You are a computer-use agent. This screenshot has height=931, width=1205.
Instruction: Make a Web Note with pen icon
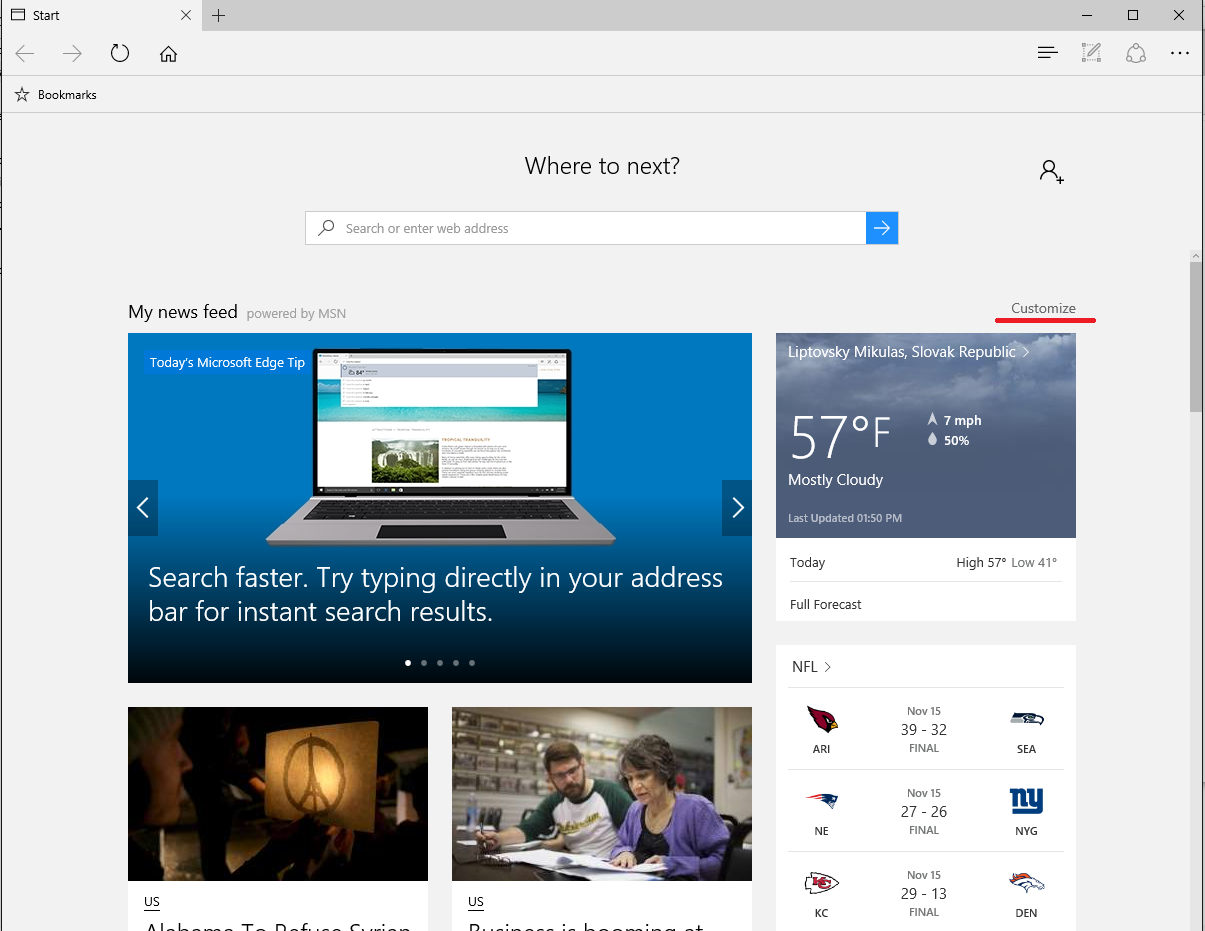(x=1091, y=53)
